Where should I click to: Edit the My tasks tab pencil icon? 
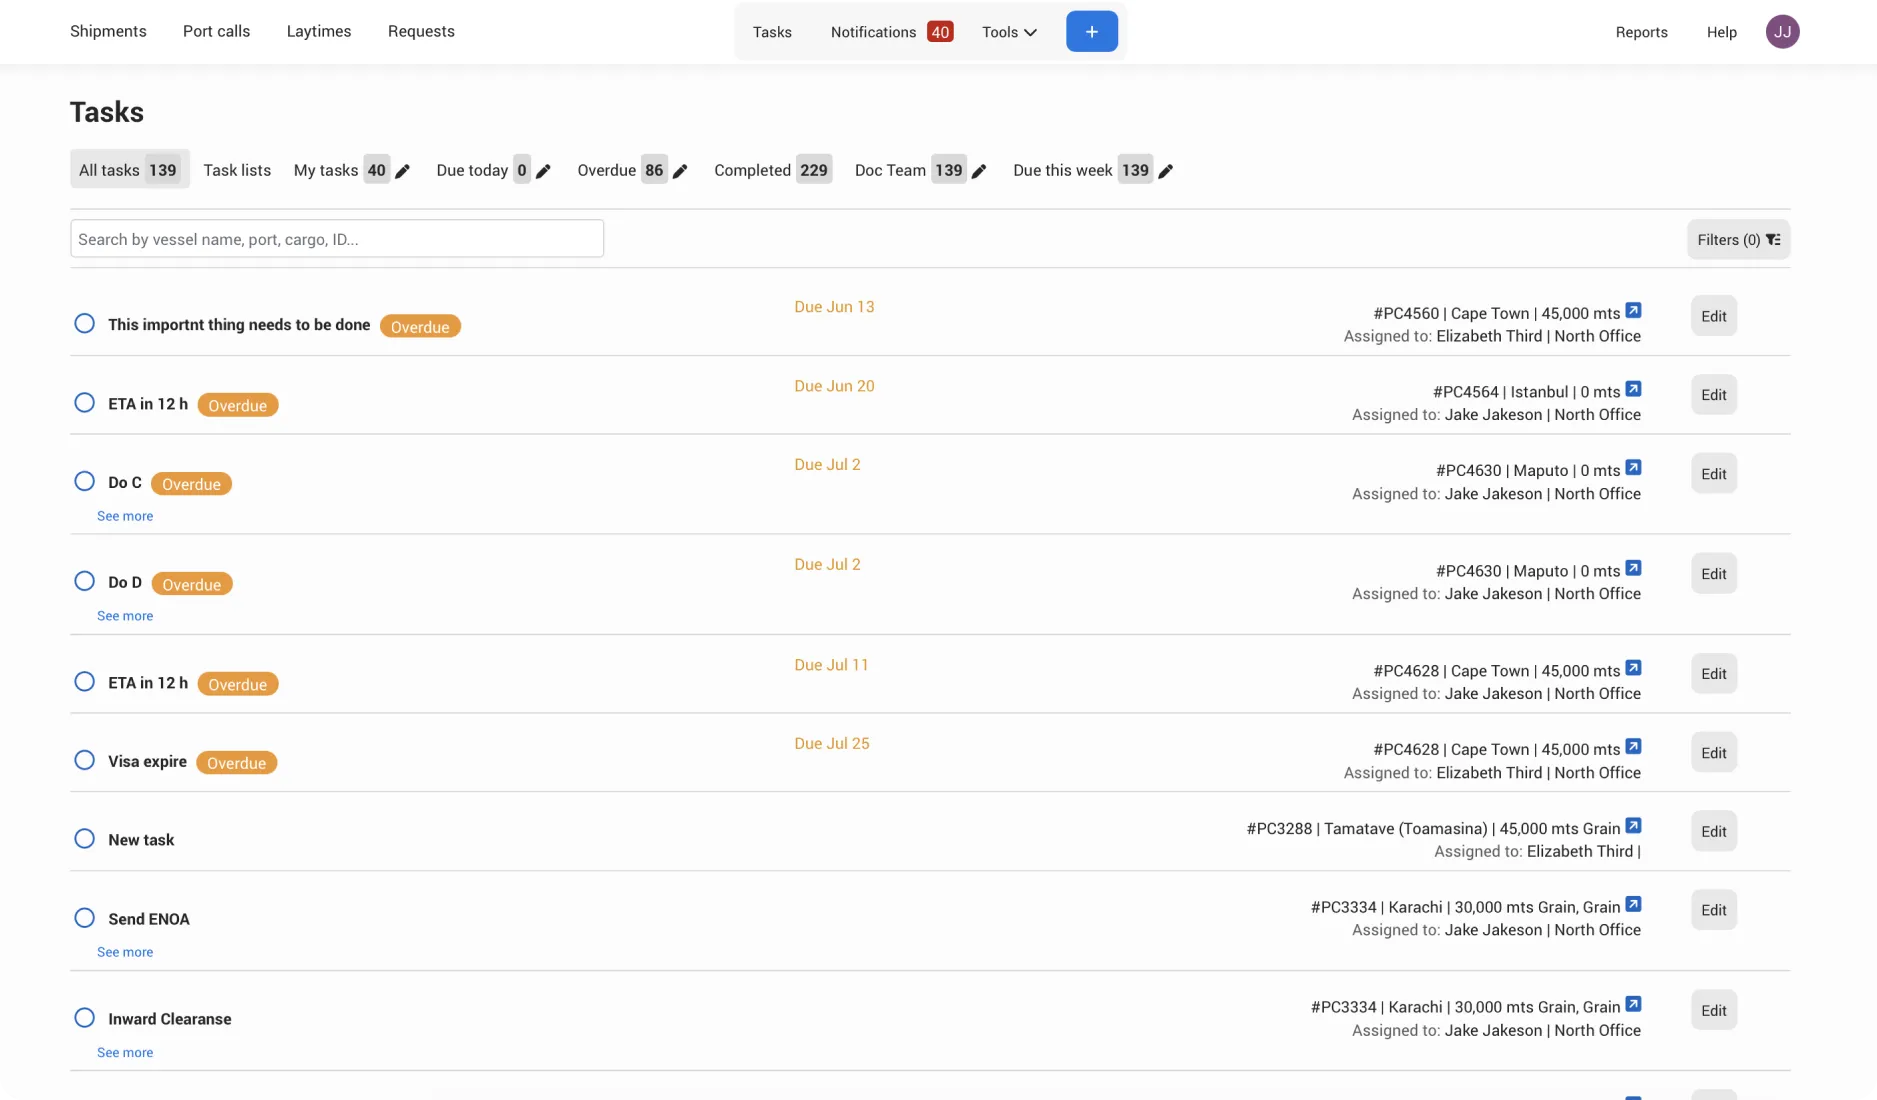pos(402,171)
